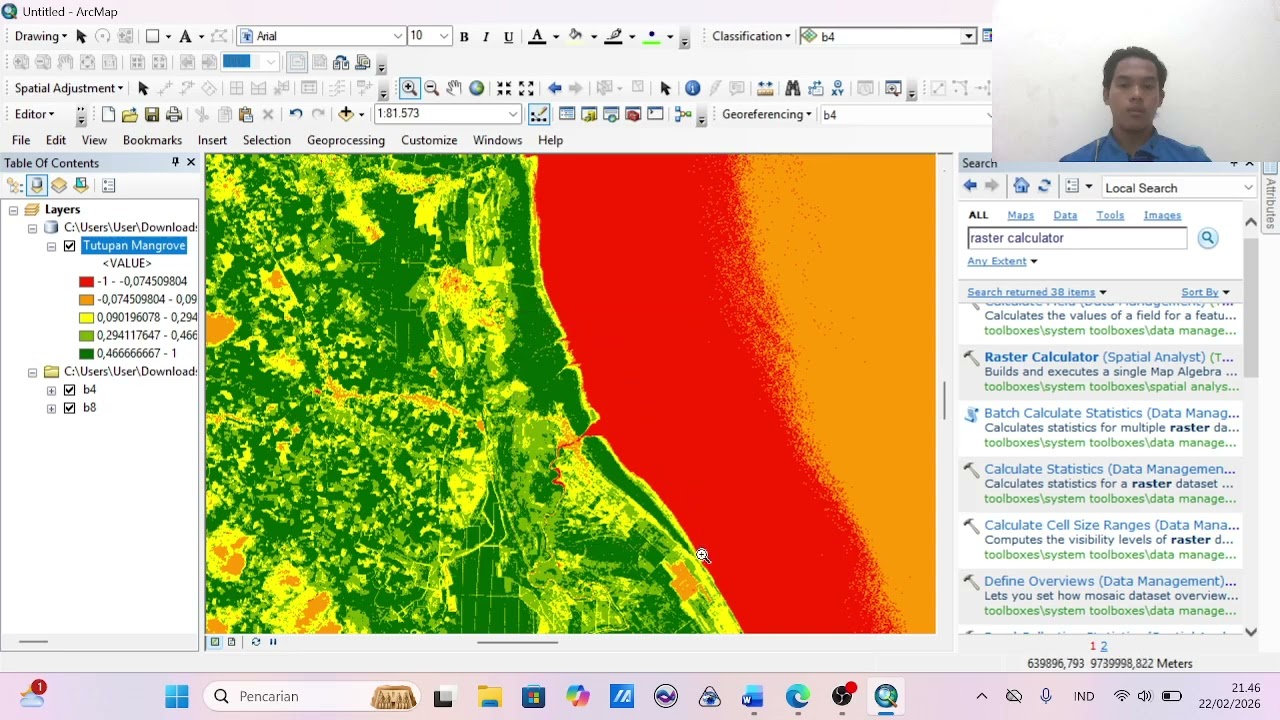Open the Customize menu
This screenshot has height=720, width=1280.
[x=428, y=140]
